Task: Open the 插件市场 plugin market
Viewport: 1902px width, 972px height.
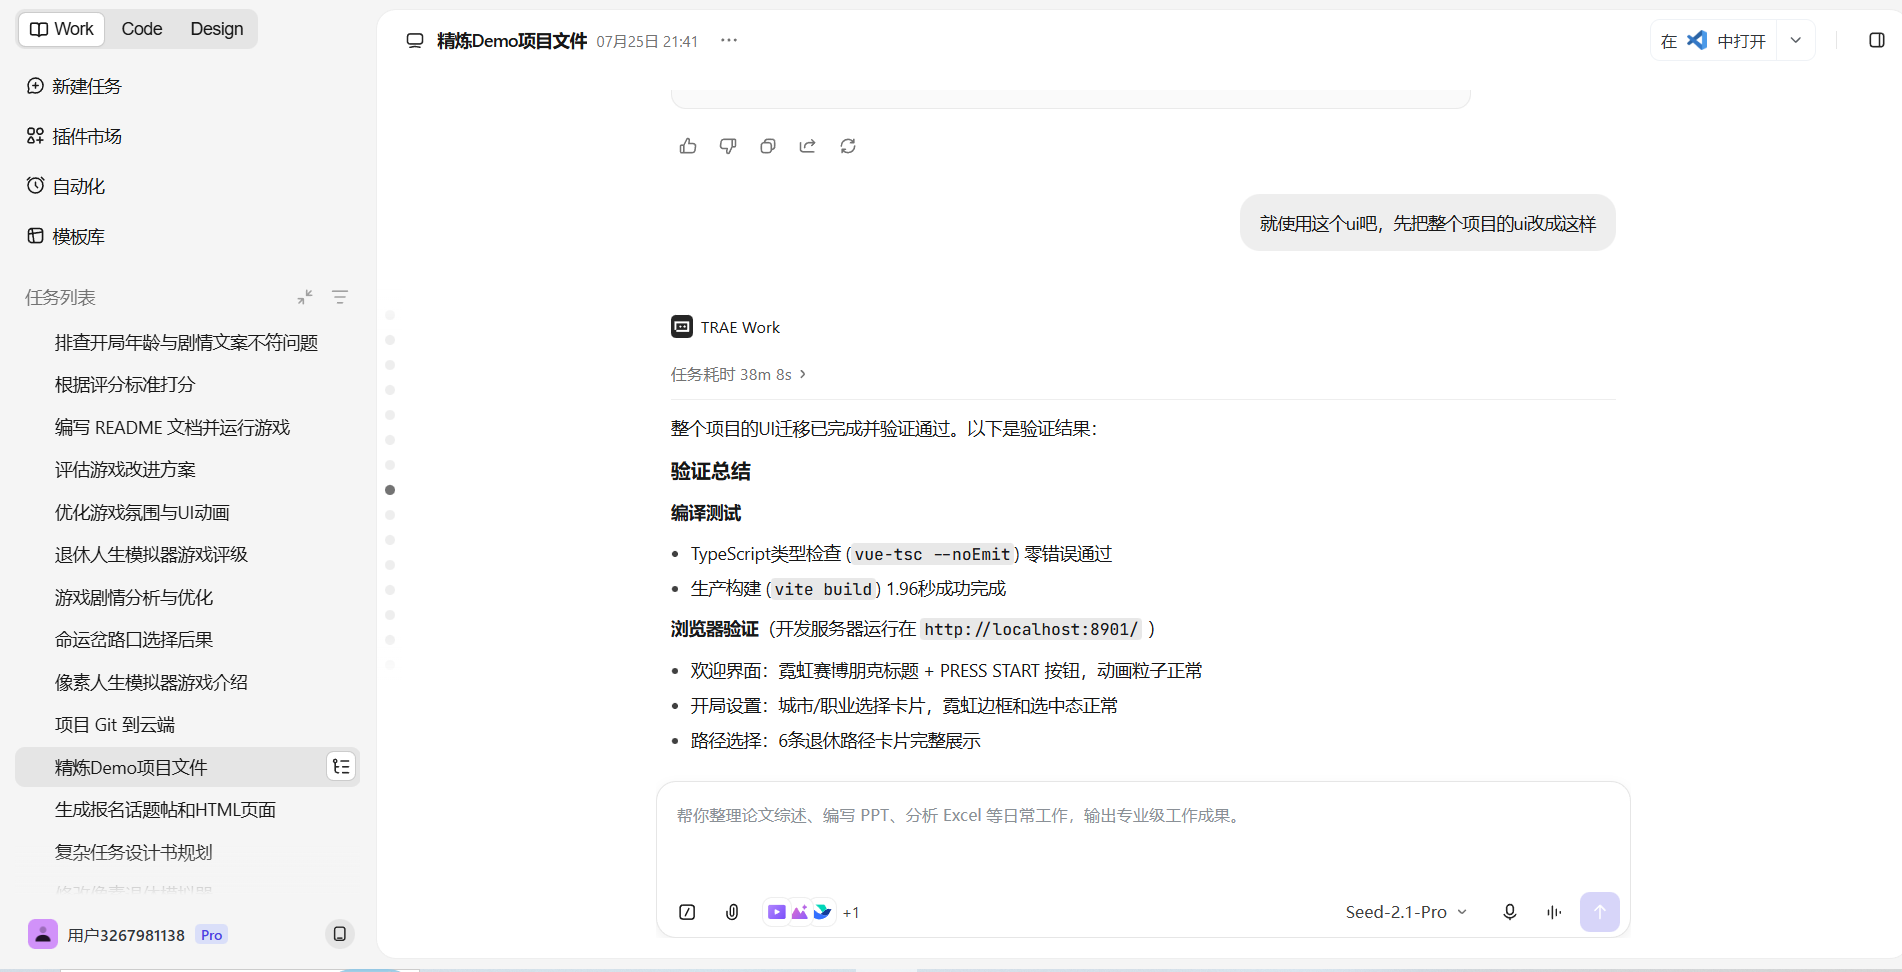Action: click(x=74, y=136)
